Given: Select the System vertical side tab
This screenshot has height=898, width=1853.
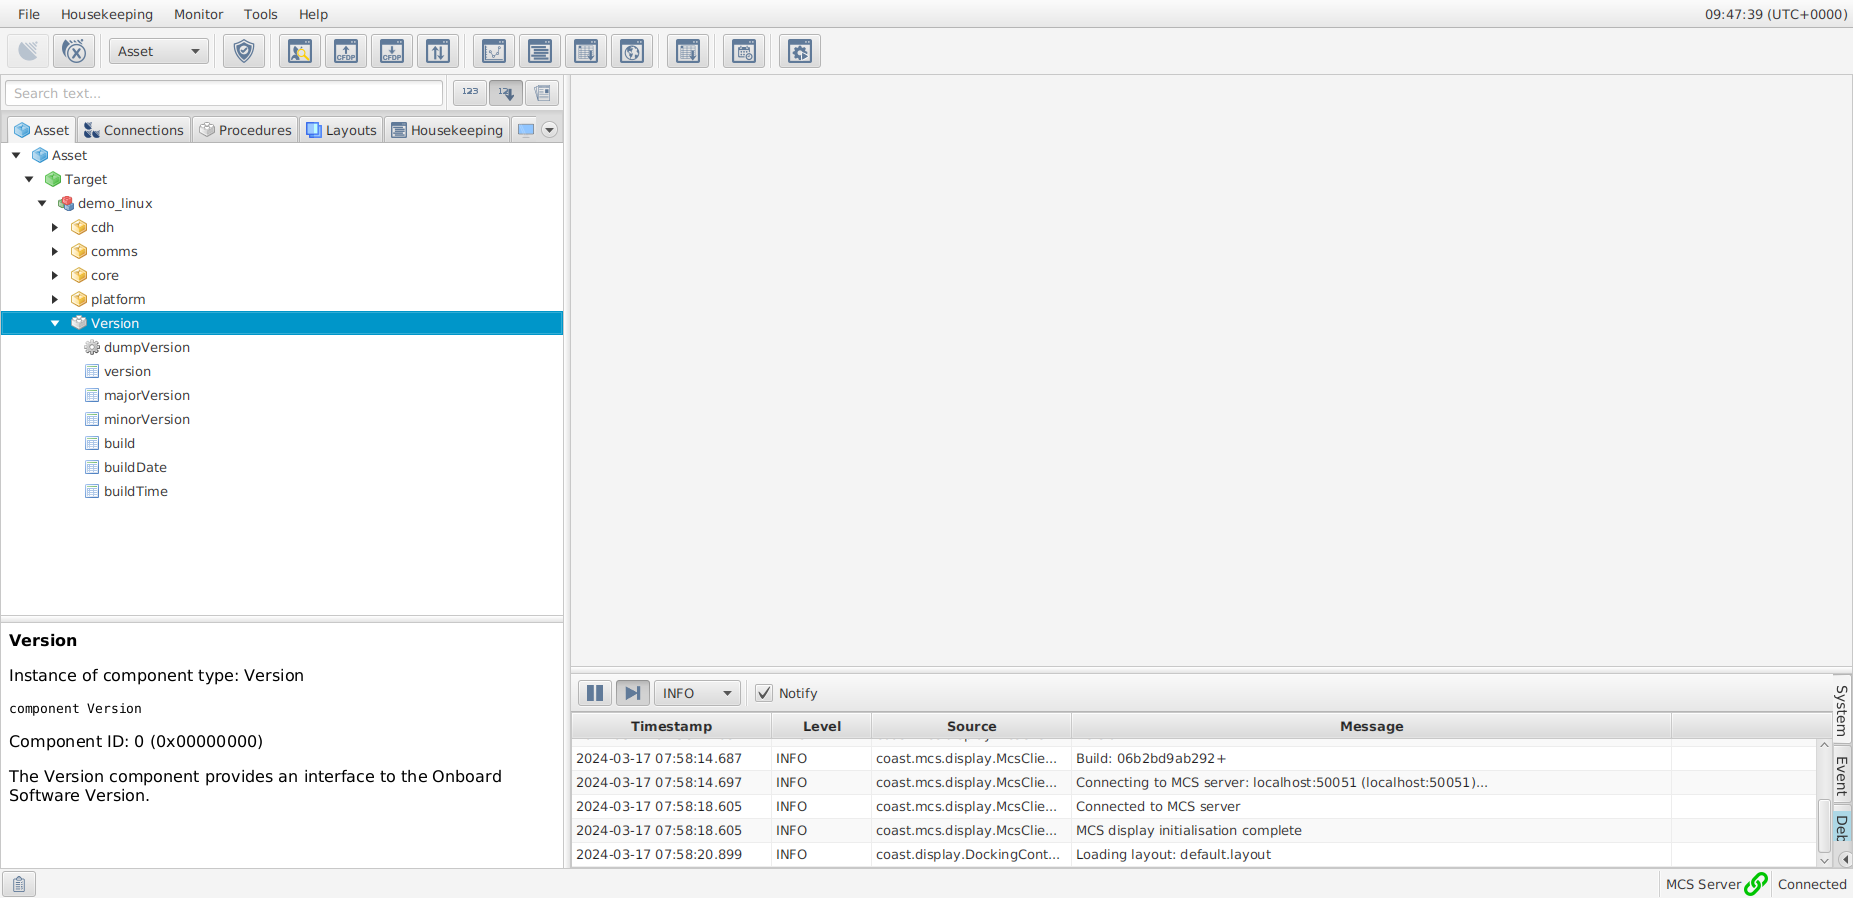Looking at the screenshot, I should (1842, 710).
